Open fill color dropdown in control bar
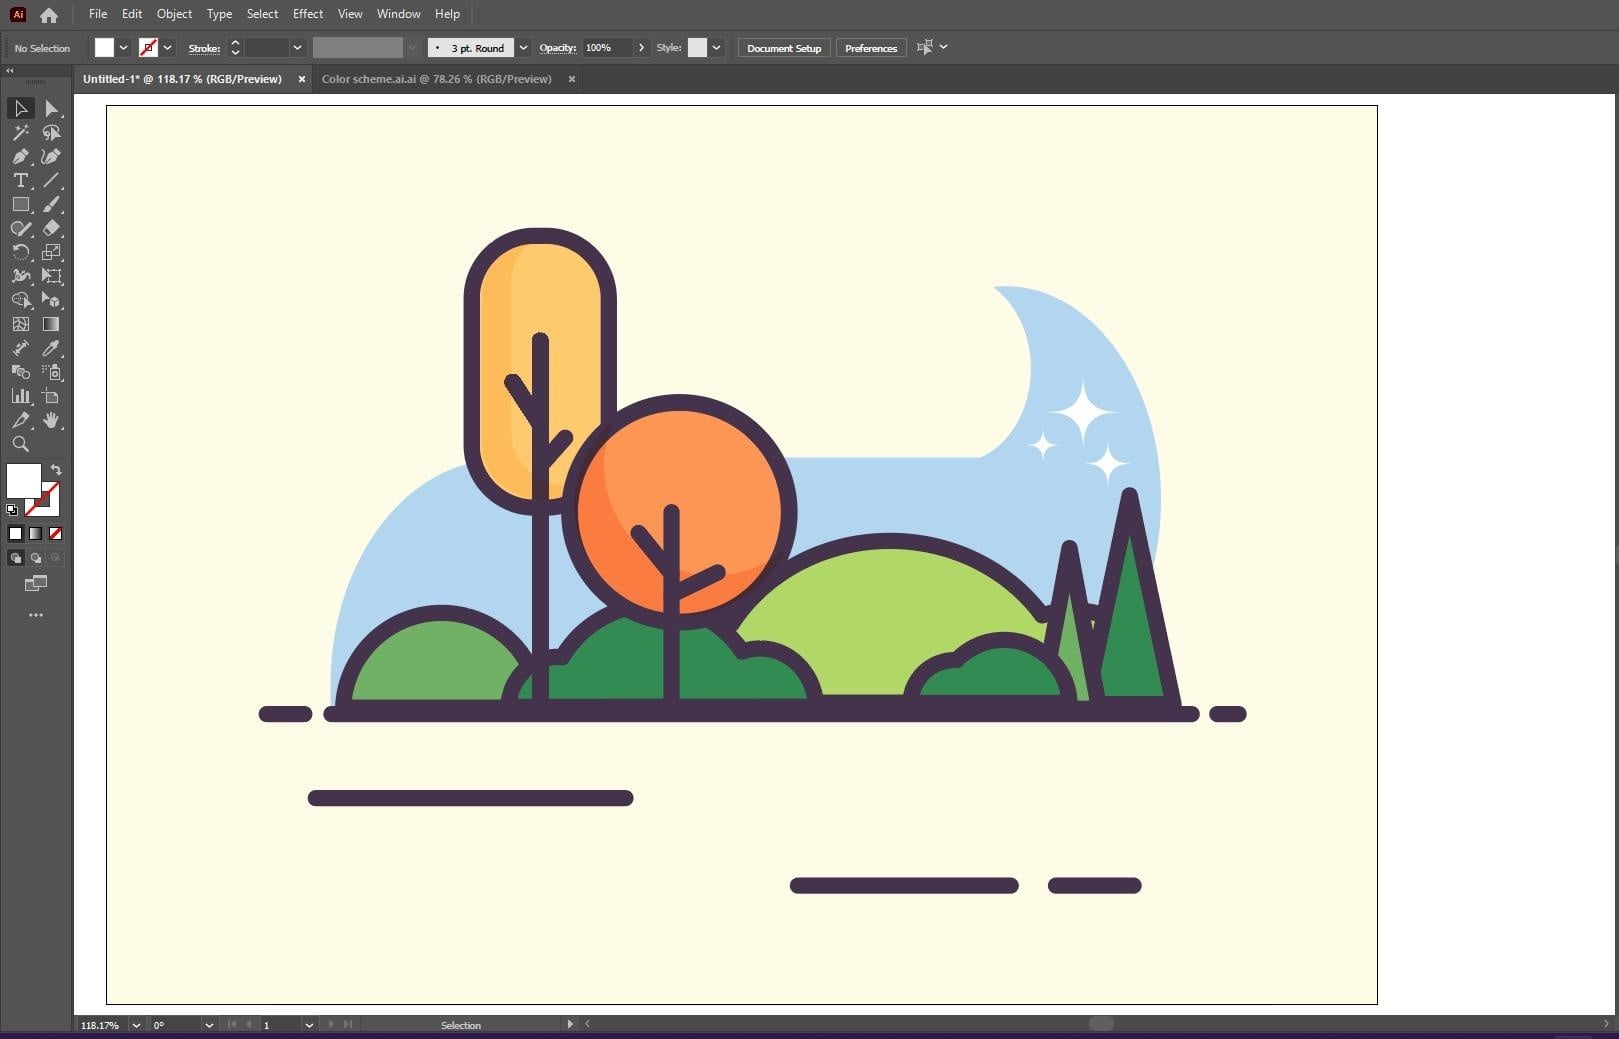Screen dimensions: 1619x1039 tap(124, 48)
